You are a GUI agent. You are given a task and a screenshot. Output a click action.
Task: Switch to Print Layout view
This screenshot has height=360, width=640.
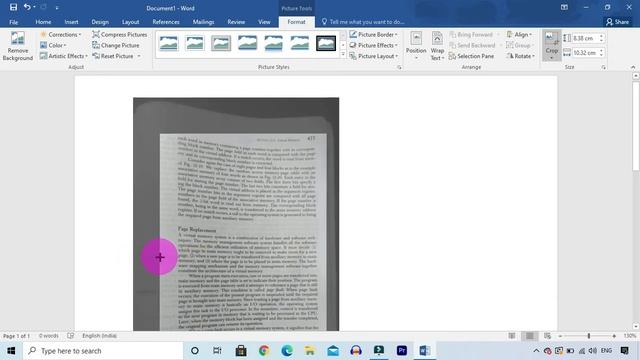[x=529, y=336]
